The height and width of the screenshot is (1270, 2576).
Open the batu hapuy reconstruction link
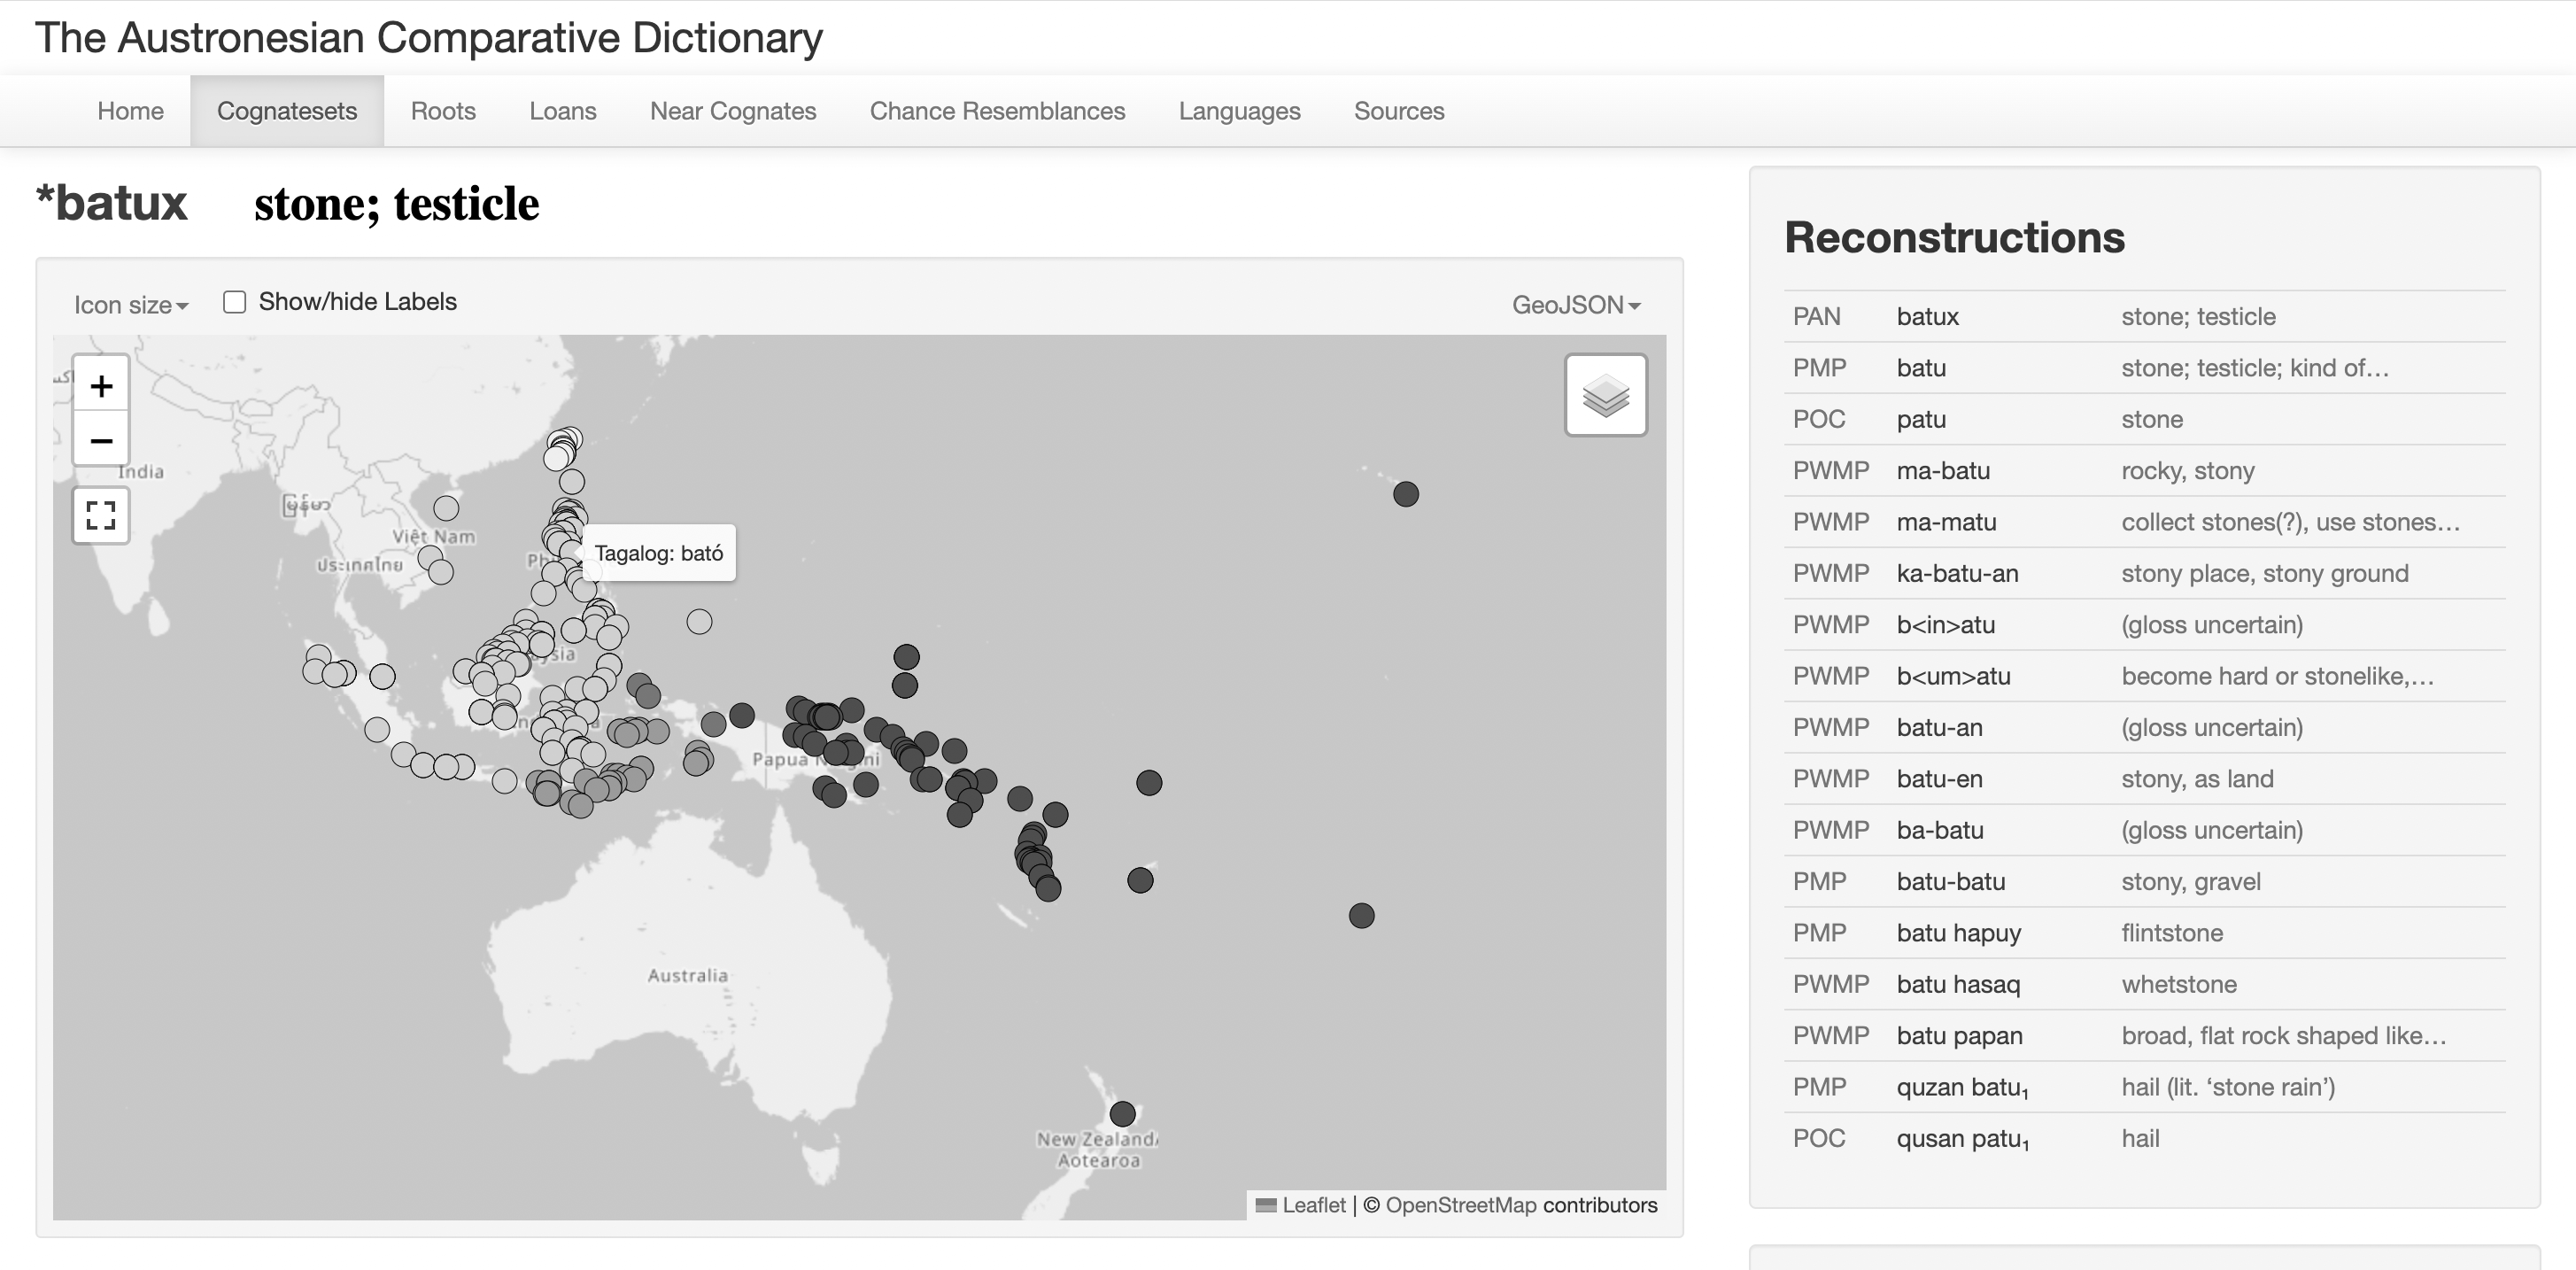1958,933
